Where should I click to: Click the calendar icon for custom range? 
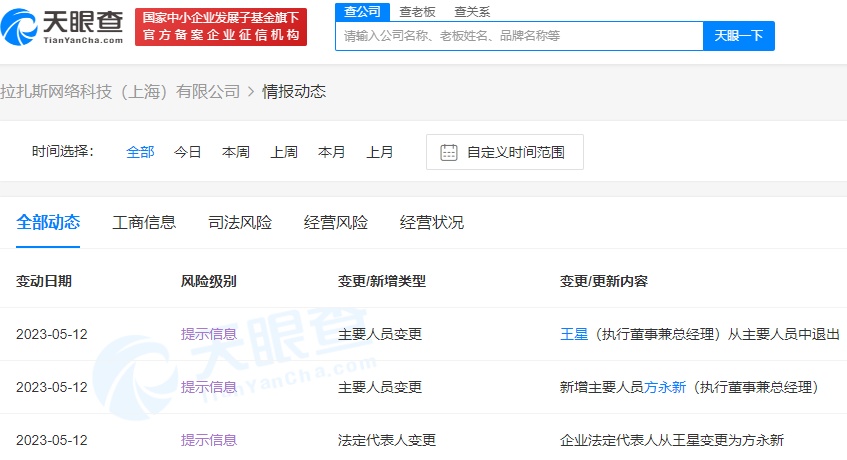coord(449,152)
